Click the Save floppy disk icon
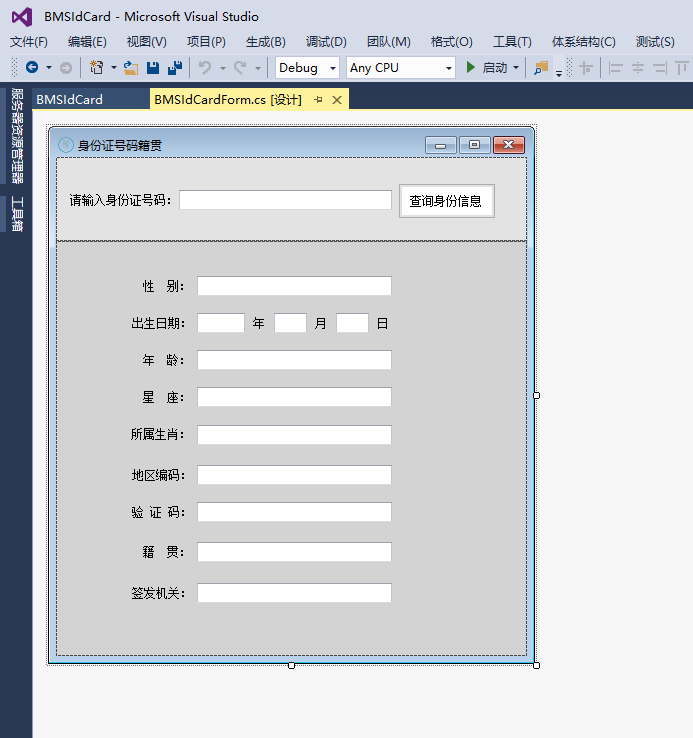Screen dimensions: 693x738 [x=153, y=68]
